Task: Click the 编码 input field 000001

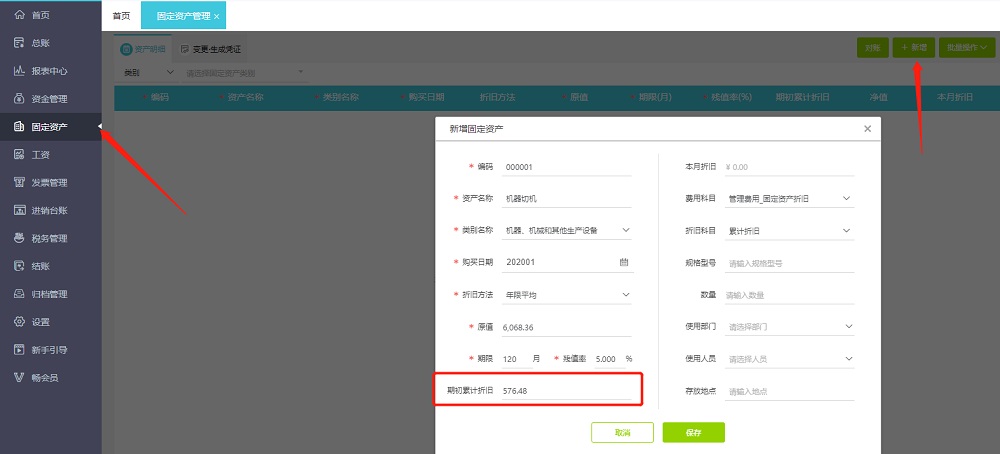Action: tap(566, 167)
